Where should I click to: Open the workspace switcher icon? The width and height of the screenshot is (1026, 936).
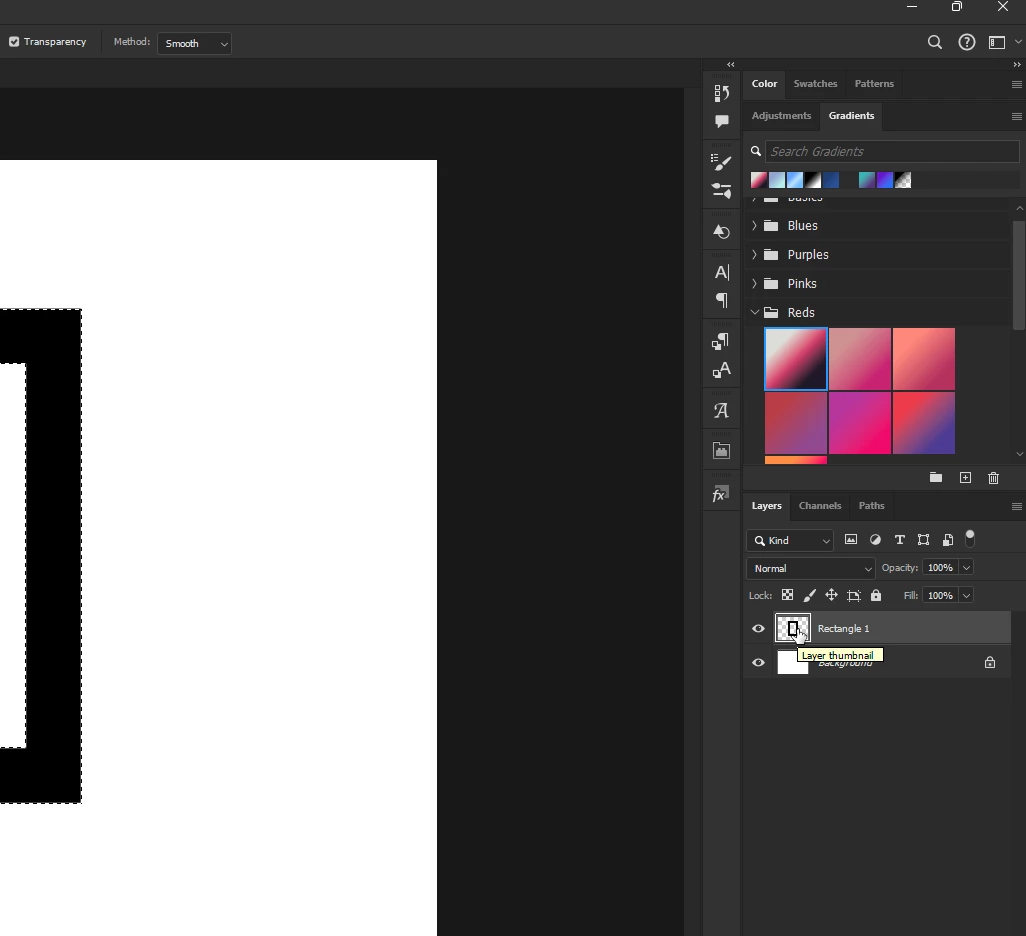pos(997,43)
